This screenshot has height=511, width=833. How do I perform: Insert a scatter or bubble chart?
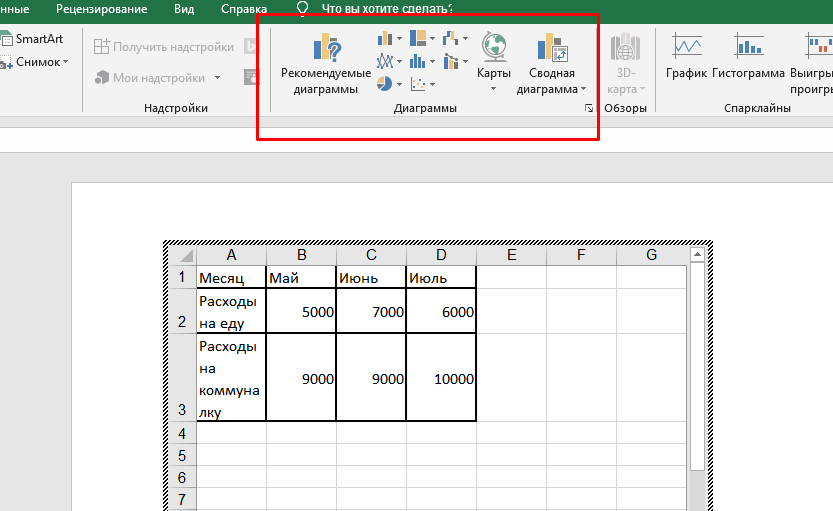(x=419, y=85)
